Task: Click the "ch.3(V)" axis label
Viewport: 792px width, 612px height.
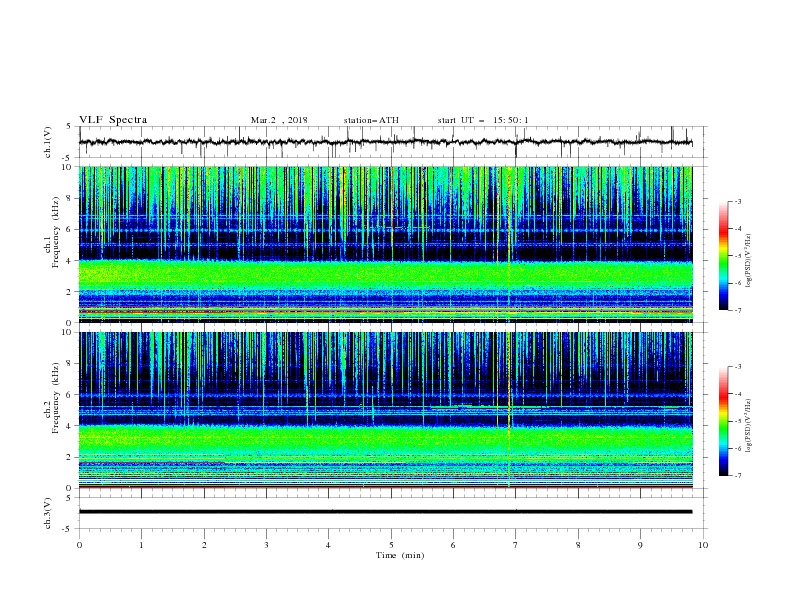Action: pyautogui.click(x=48, y=513)
